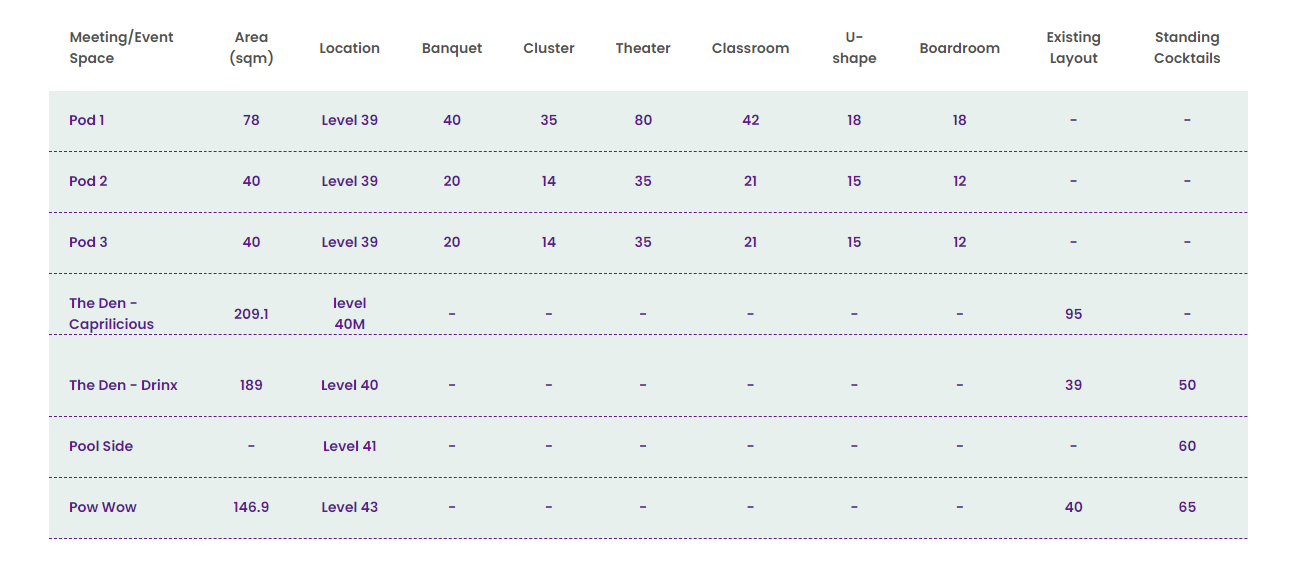Click the Standing Cocktails column header
Viewport: 1296px width, 582px height.
pos(1187,48)
